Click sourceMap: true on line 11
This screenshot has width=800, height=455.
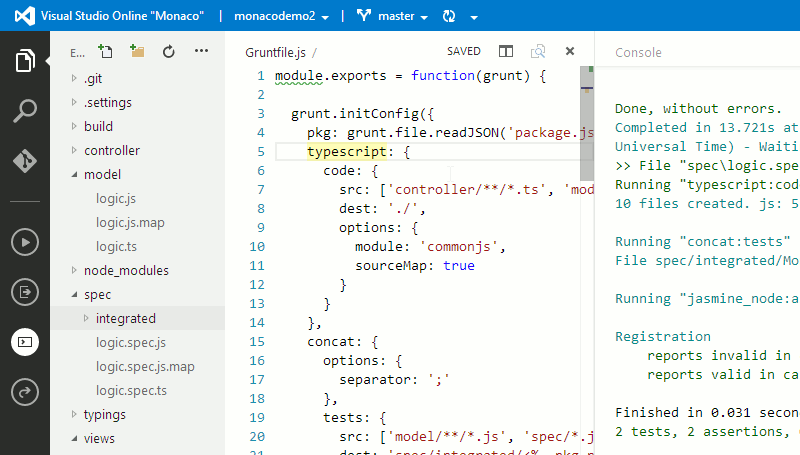(415, 266)
